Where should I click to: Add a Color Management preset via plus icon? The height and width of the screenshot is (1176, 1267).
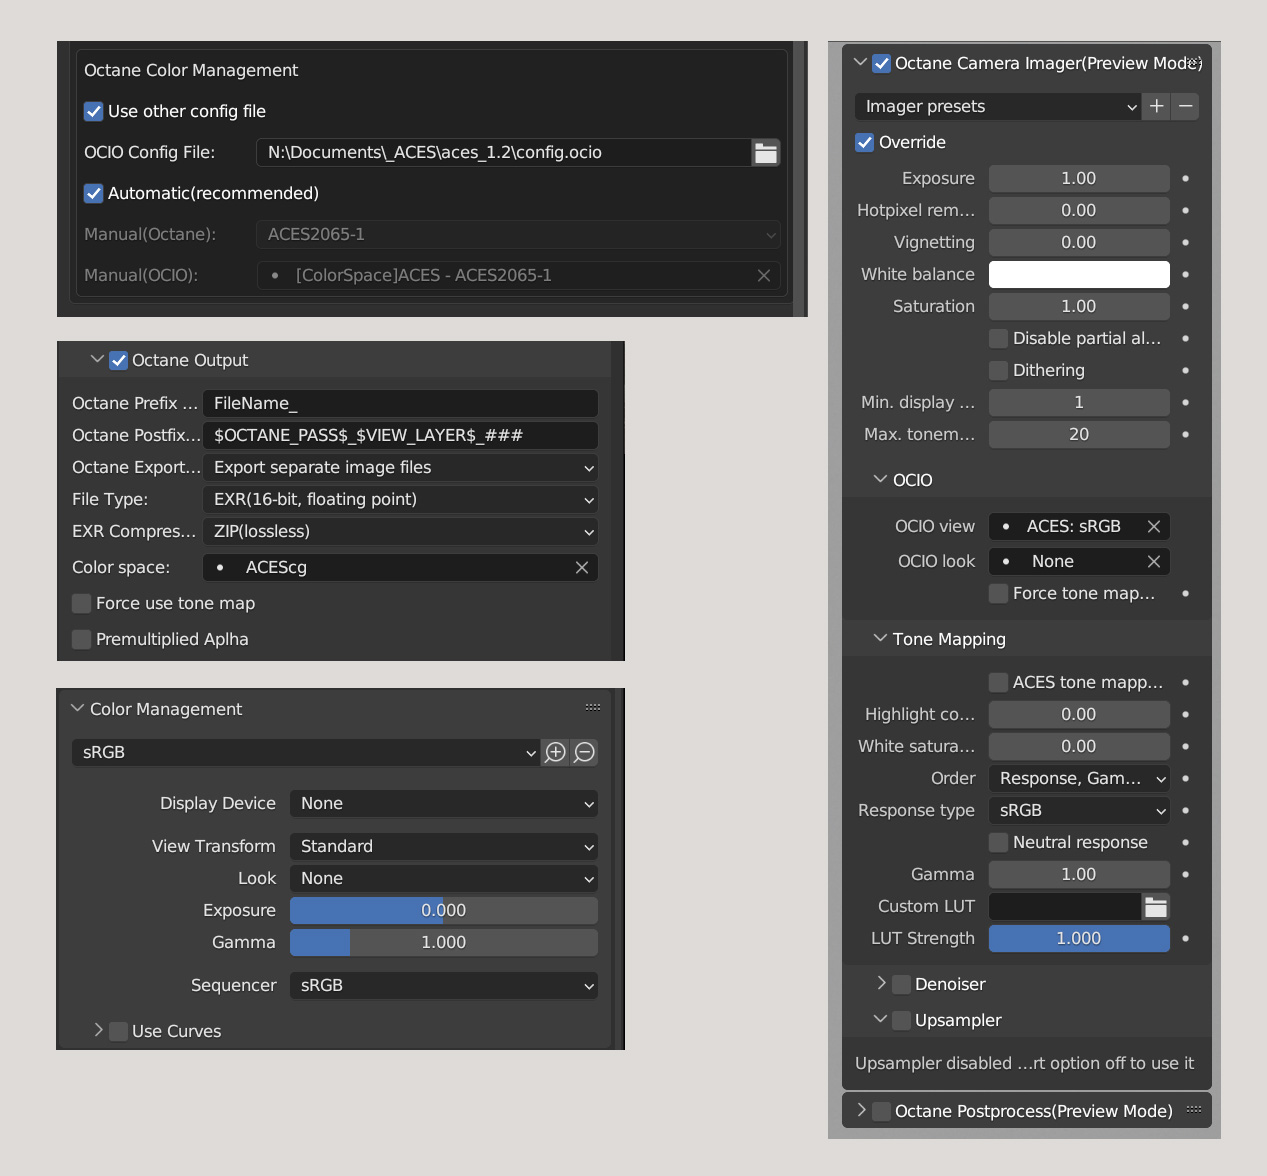coord(556,752)
